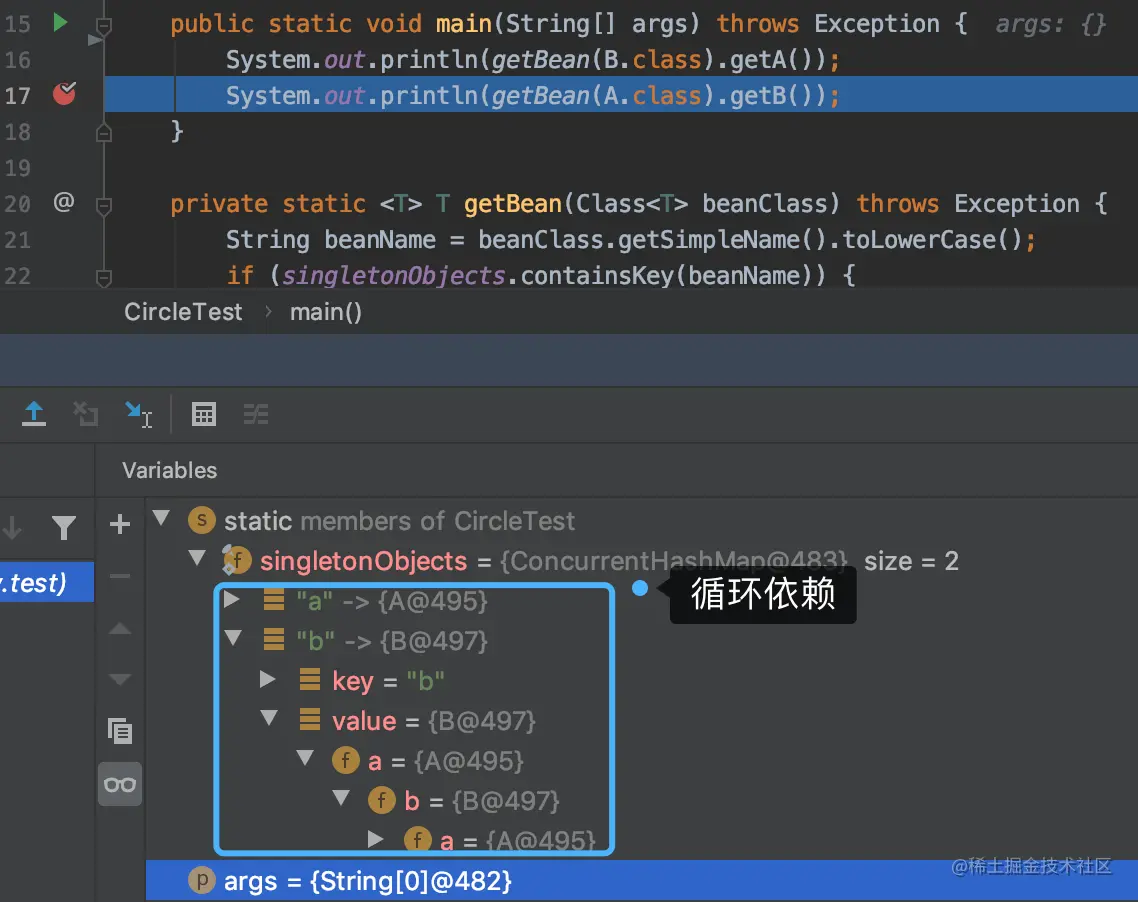This screenshot has height=902, width=1138.
Task: Remove watch with the minus icon
Action: pyautogui.click(x=120, y=576)
